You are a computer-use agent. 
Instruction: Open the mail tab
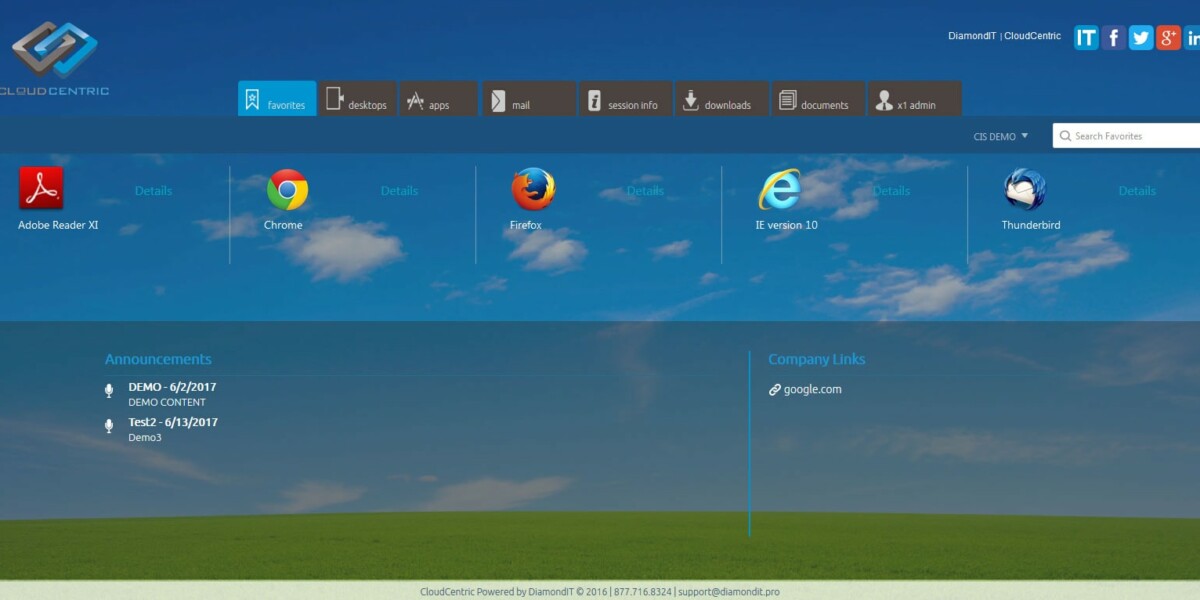pyautogui.click(x=529, y=99)
